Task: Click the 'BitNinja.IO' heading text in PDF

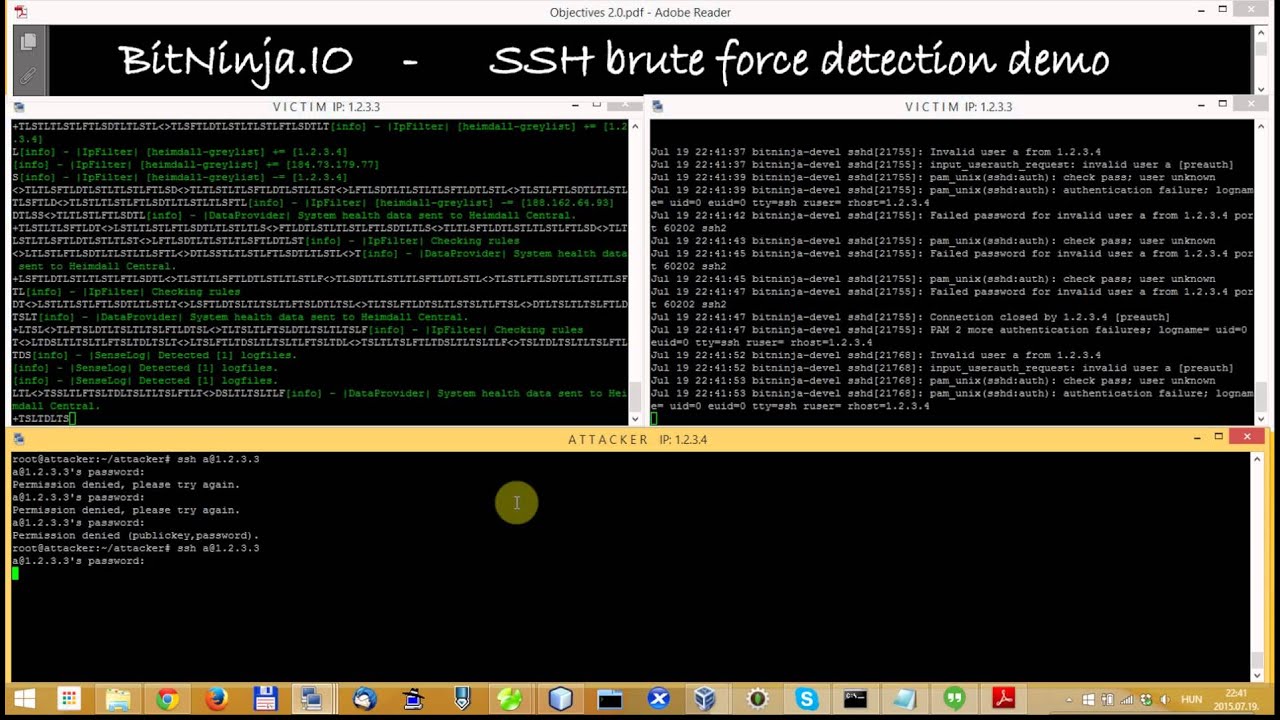Action: click(236, 60)
